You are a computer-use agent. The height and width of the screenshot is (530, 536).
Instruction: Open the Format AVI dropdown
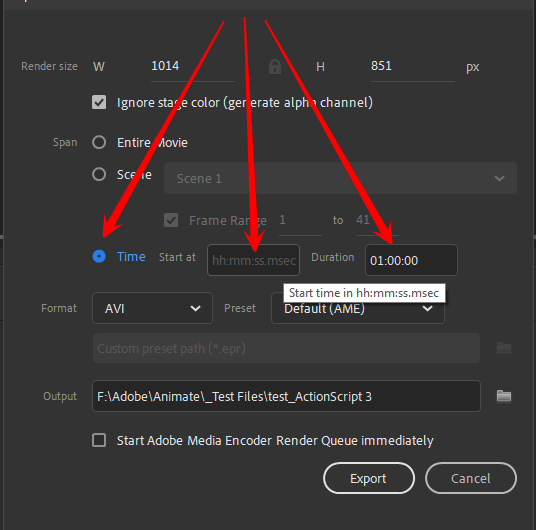(152, 308)
